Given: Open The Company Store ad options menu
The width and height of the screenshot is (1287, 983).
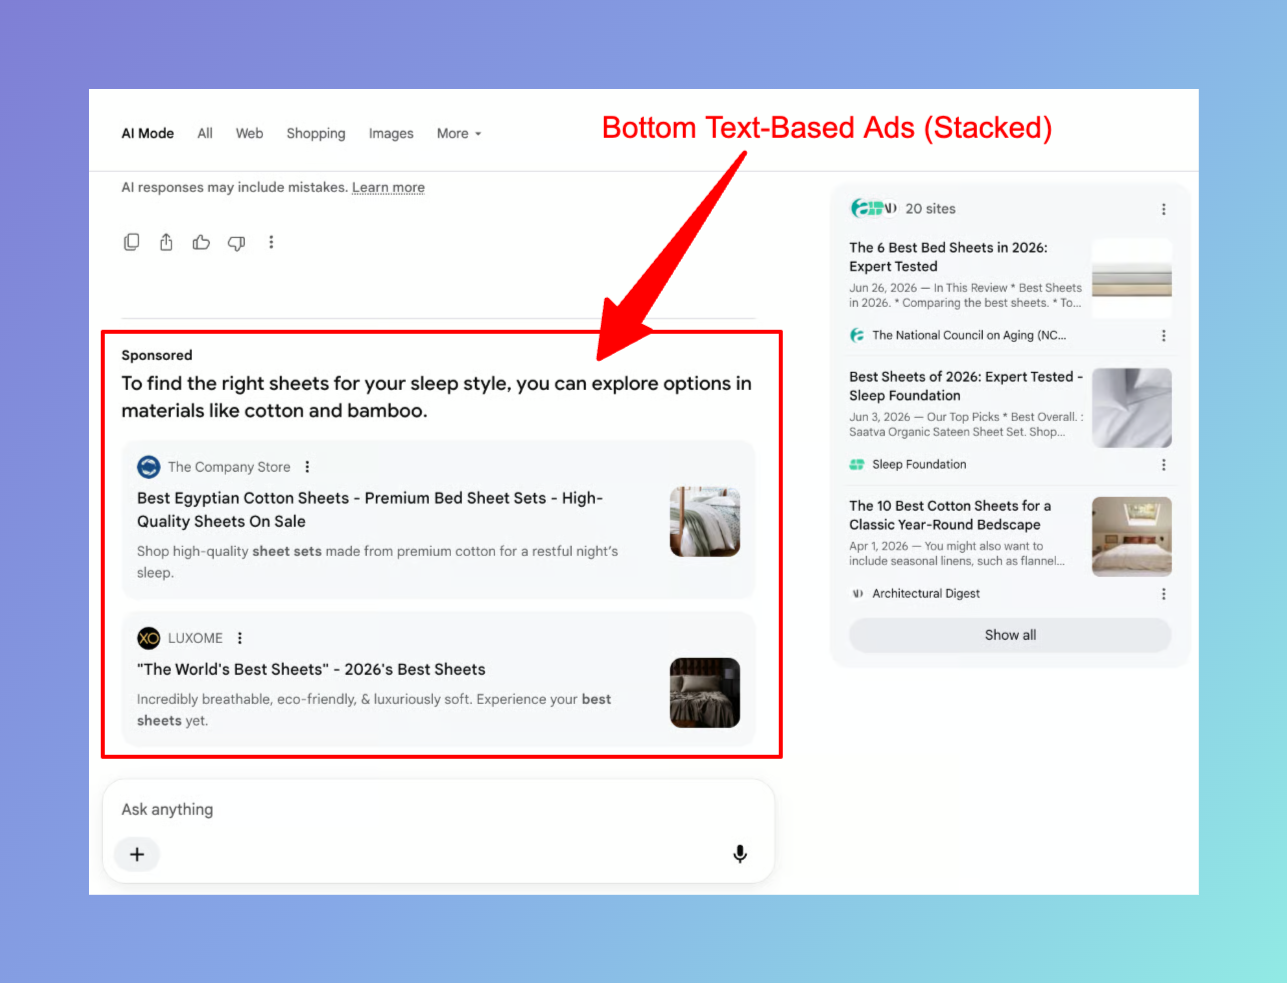Looking at the screenshot, I should [x=307, y=467].
